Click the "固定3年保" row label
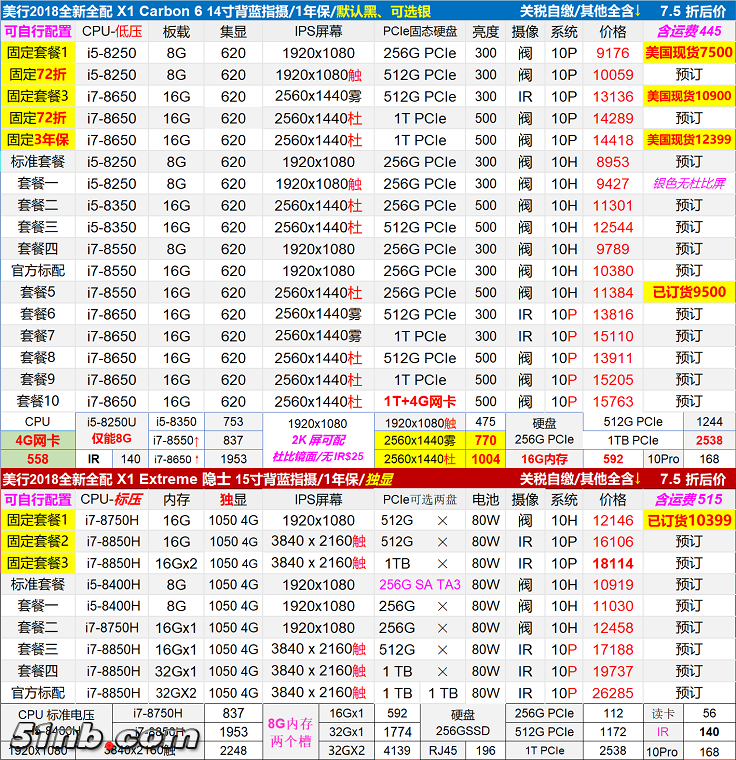The height and width of the screenshot is (760, 736). point(38,140)
